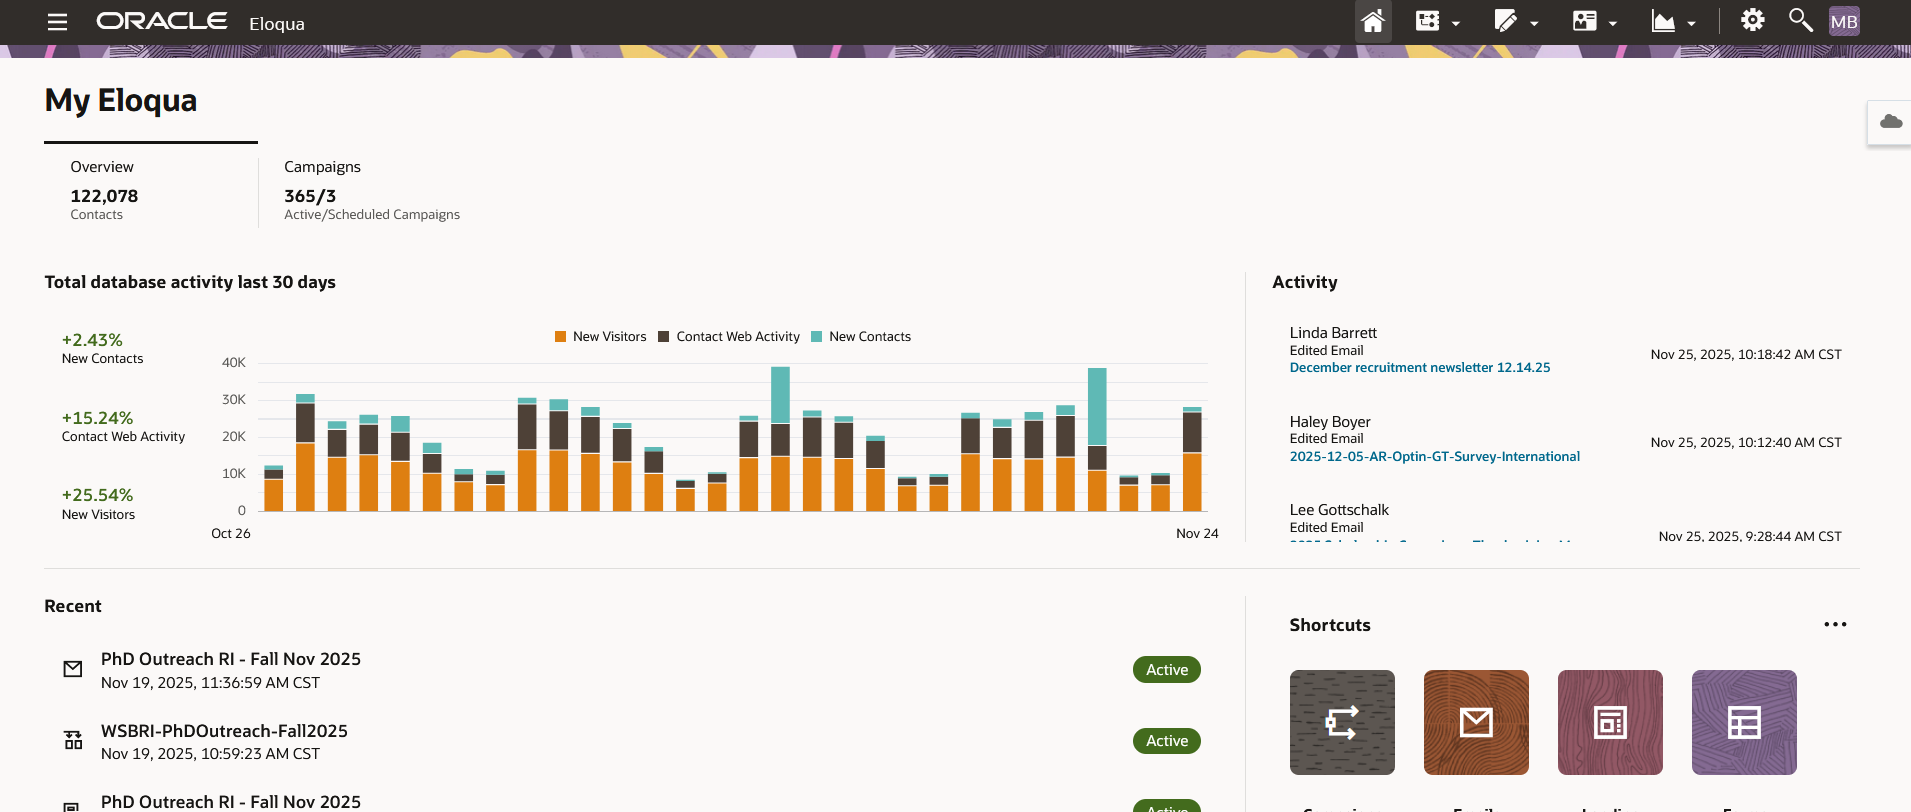Expand the Analytics chart menu dropdown arrow

[x=1691, y=24]
